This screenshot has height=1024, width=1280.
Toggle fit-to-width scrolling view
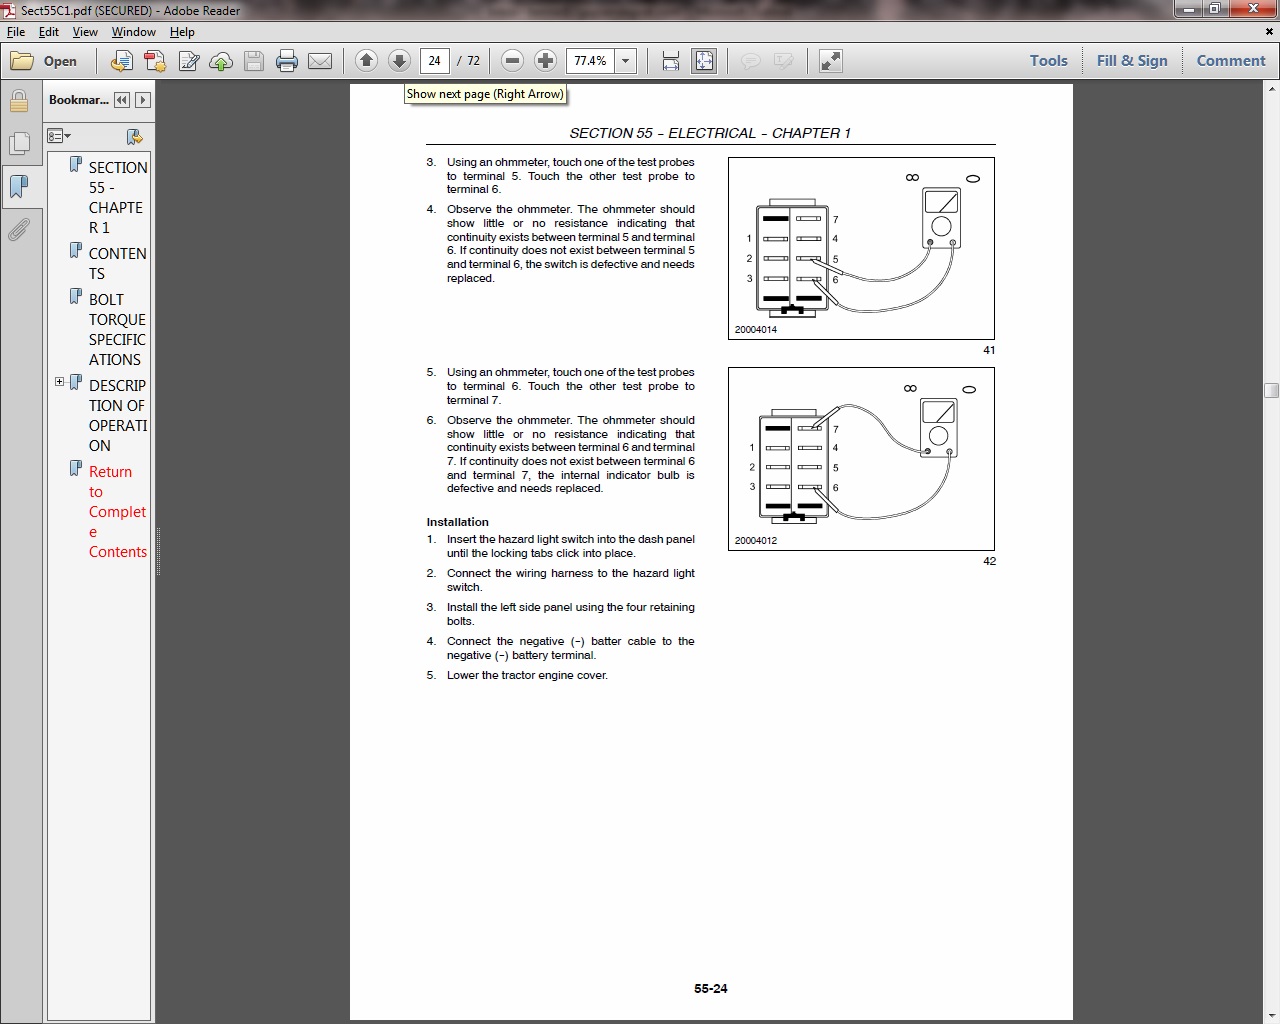[x=671, y=61]
